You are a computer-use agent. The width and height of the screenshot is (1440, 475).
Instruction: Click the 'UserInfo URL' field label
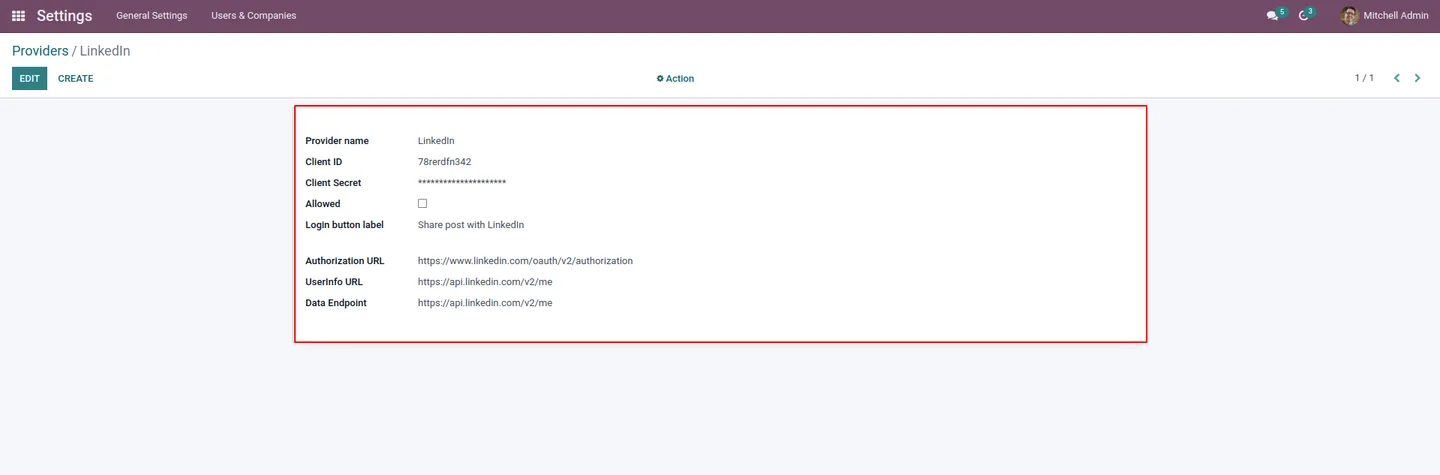334,282
